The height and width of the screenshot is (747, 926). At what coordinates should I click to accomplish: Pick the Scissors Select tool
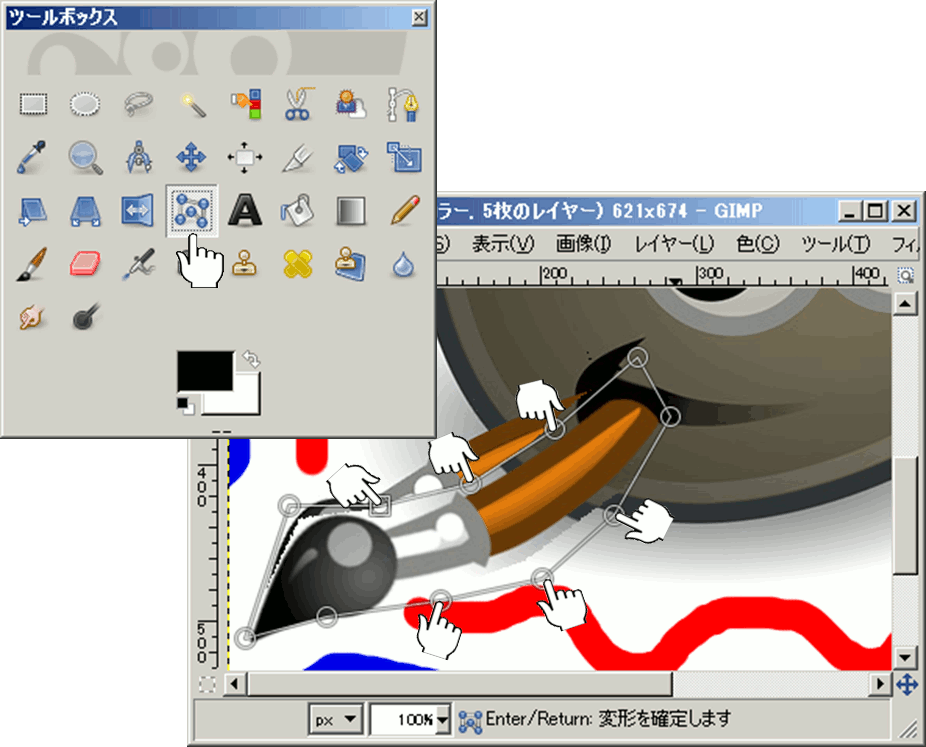point(297,103)
